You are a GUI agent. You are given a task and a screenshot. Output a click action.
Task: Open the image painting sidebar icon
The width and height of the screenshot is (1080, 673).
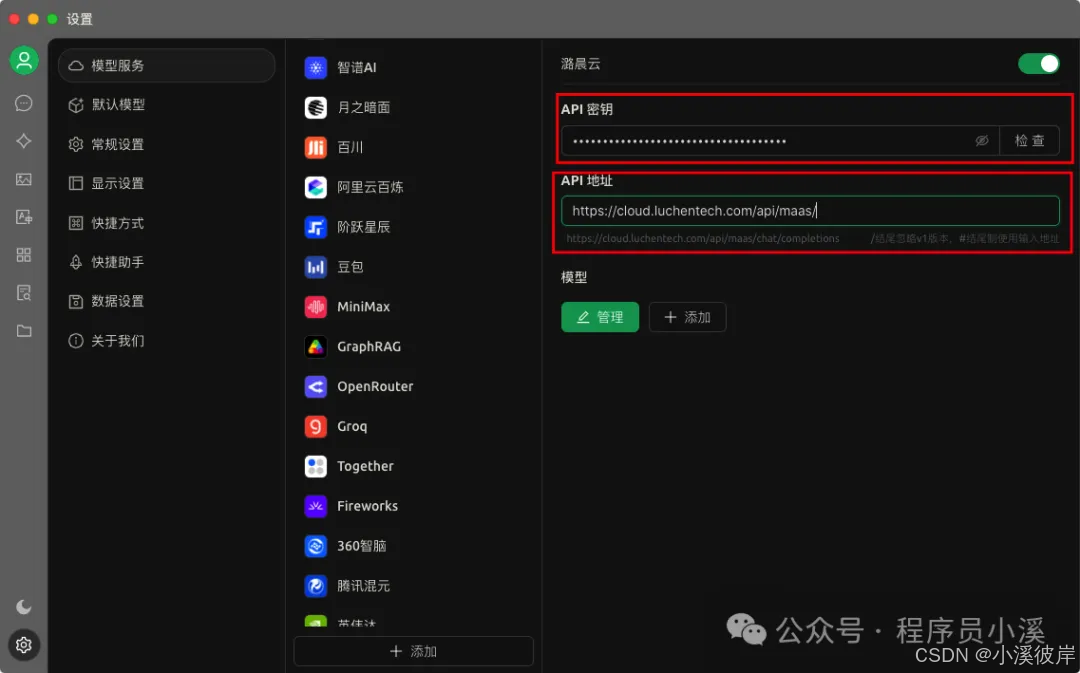point(23,179)
